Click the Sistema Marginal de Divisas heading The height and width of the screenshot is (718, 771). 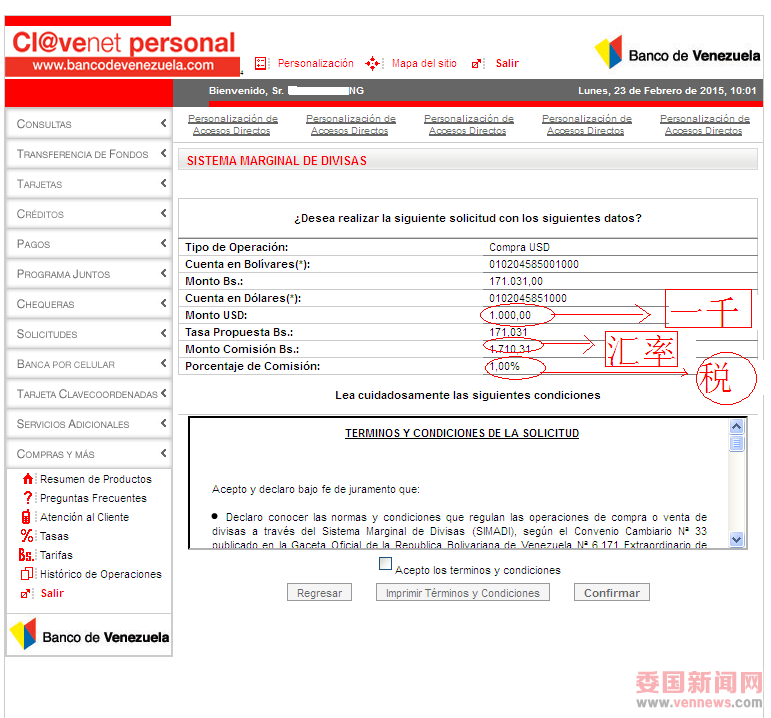276,161
